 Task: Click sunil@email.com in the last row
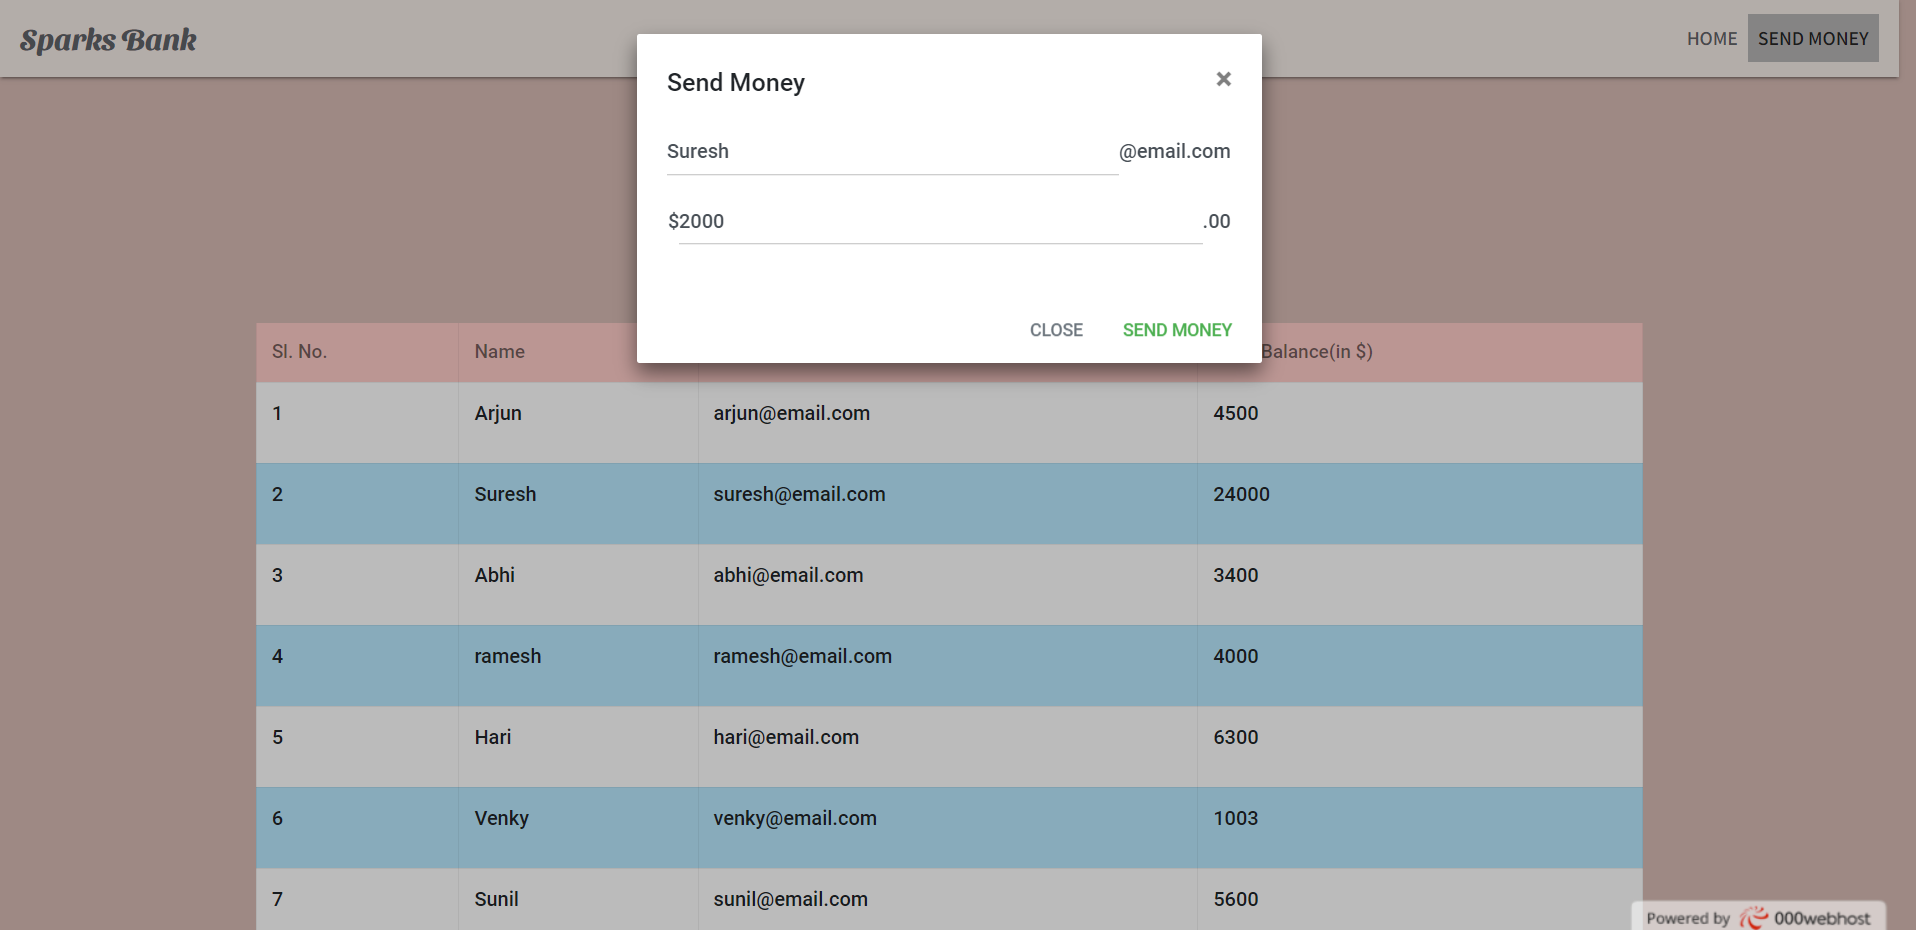pyautogui.click(x=790, y=899)
